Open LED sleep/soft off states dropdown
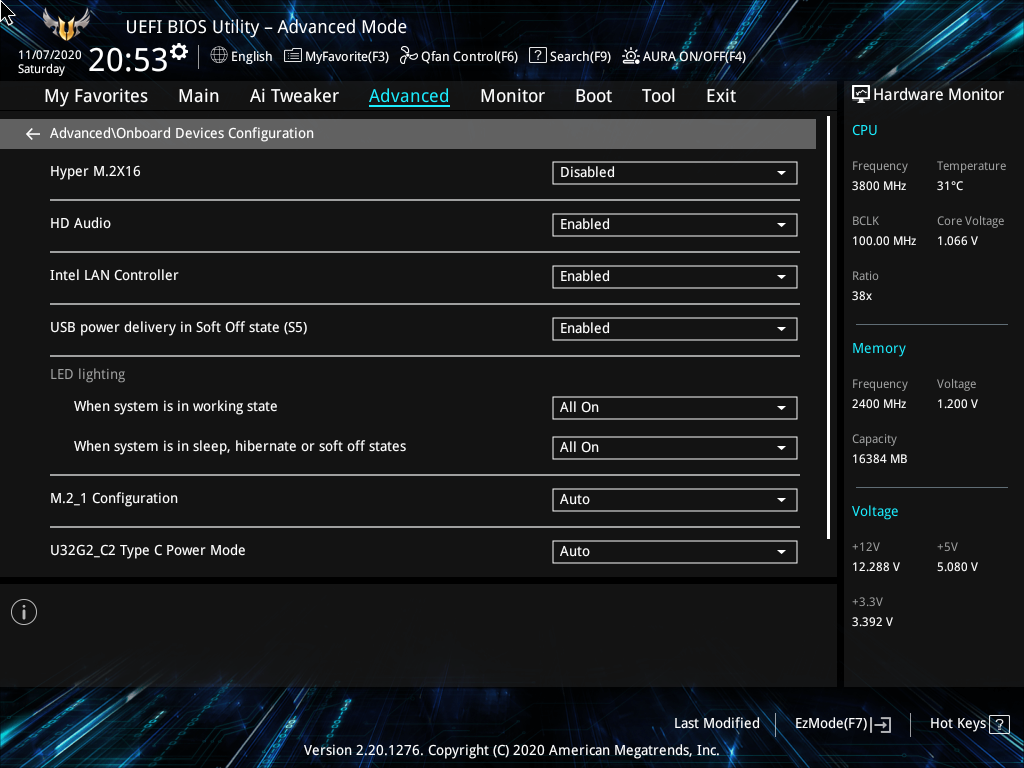Screen dimensions: 1024x768 tap(675, 447)
